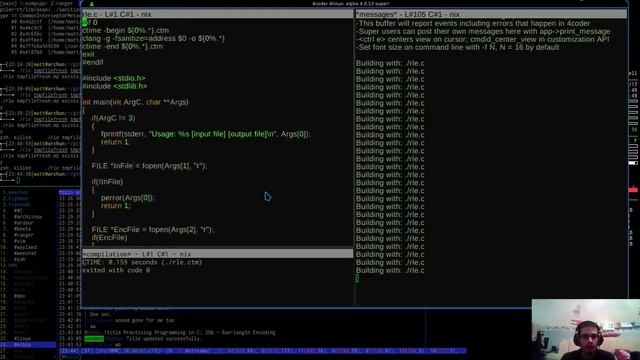
Task: Click 'exited with code 0' output line
Action: (x=116, y=270)
